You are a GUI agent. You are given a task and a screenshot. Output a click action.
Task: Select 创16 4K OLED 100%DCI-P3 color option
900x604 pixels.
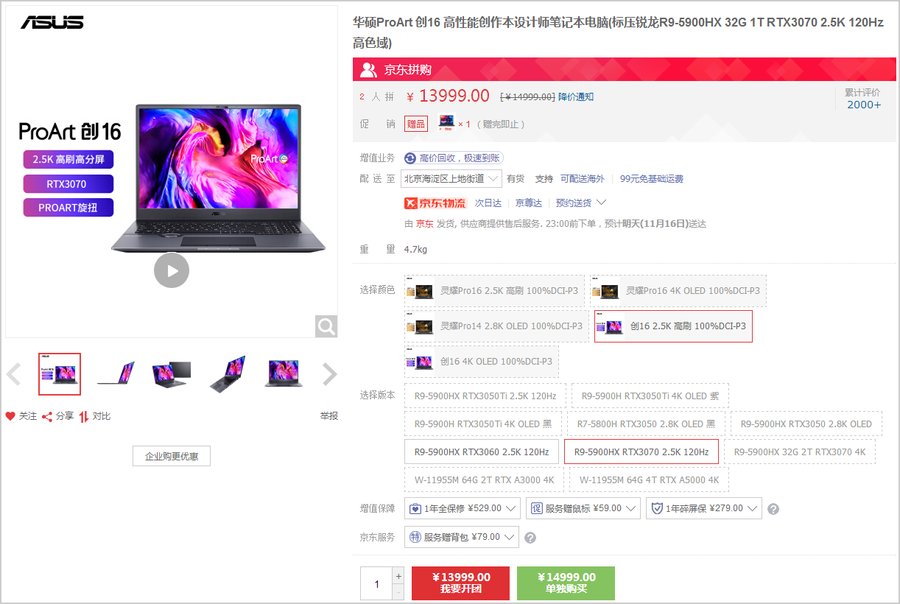[481, 361]
